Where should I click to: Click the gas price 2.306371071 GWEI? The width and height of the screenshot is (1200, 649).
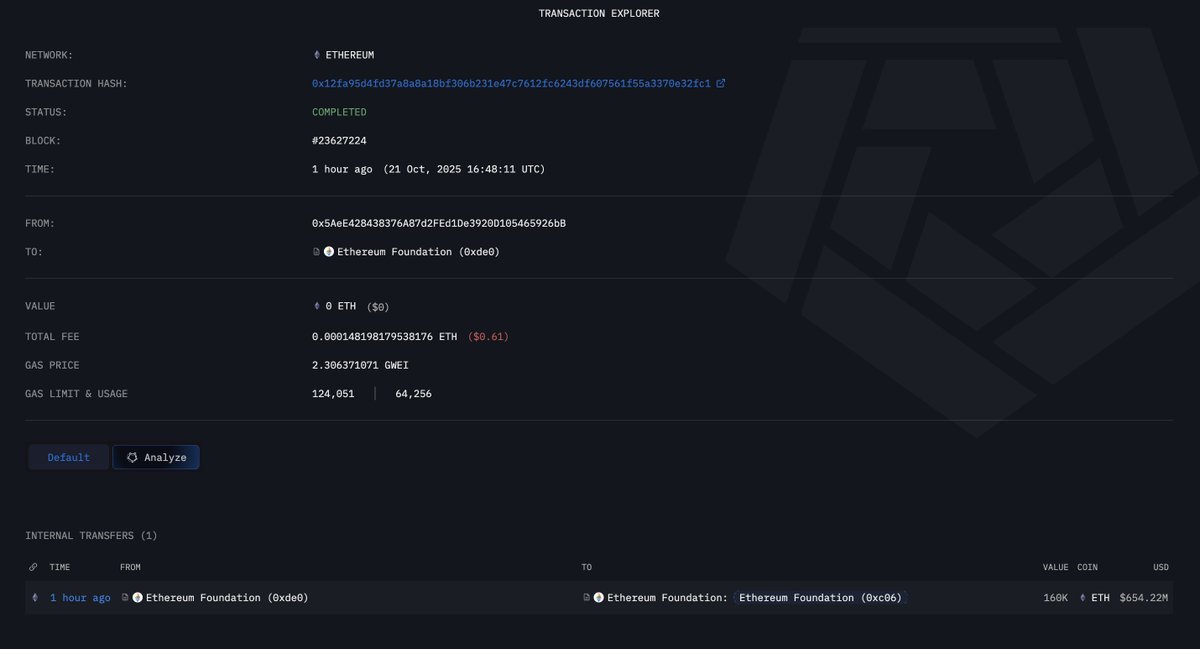coord(360,366)
